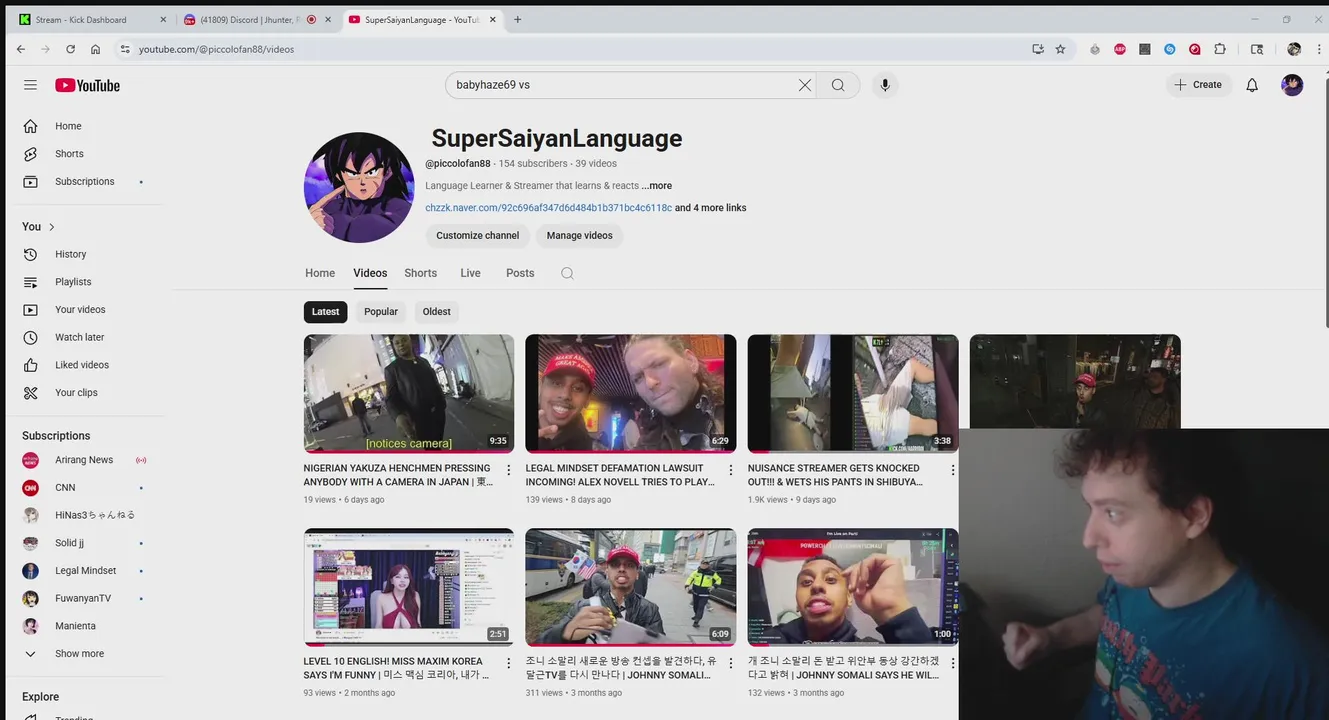Switch to channel Live tab
The image size is (1329, 720).
[470, 273]
